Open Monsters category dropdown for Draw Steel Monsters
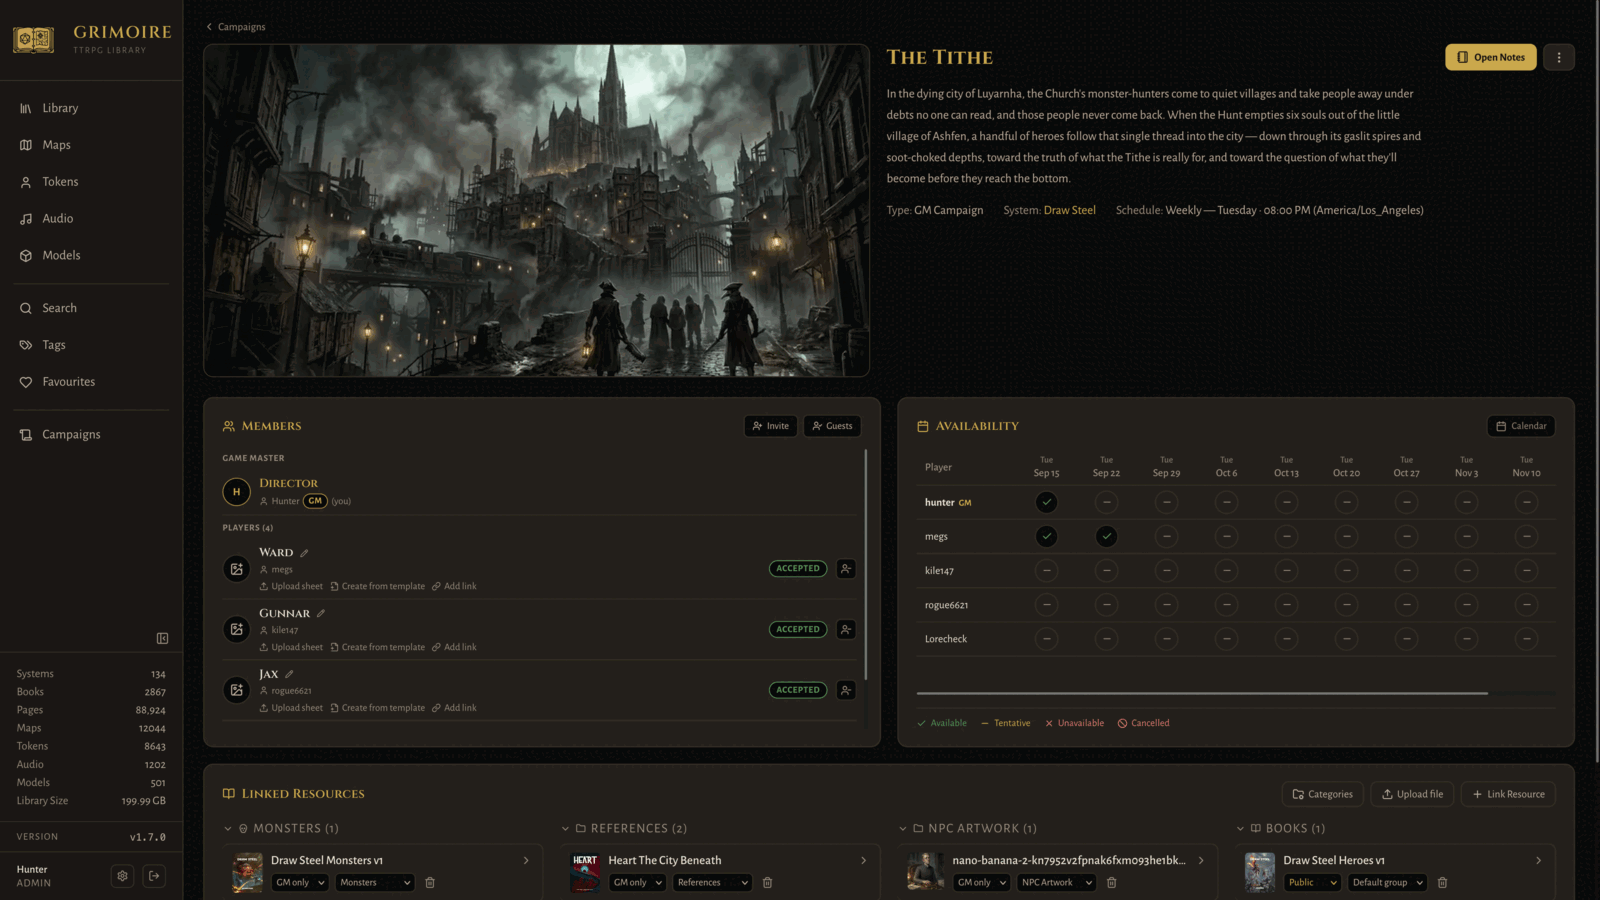The image size is (1600, 900). click(x=375, y=883)
